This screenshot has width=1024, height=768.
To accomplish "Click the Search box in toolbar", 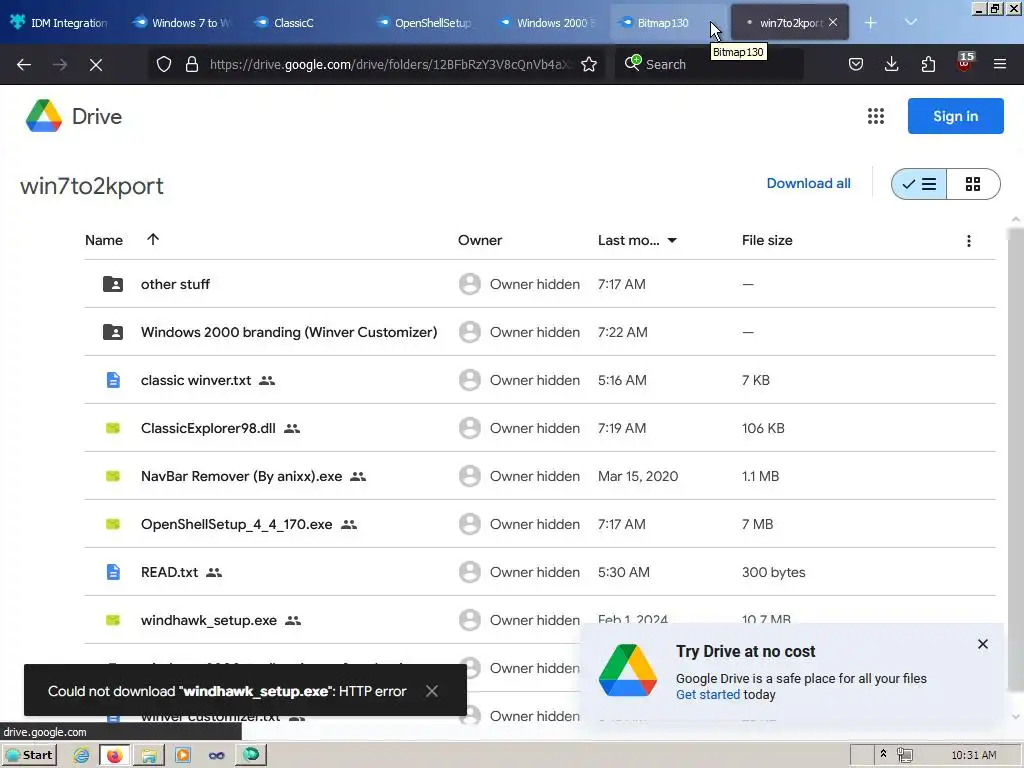I will [x=709, y=64].
